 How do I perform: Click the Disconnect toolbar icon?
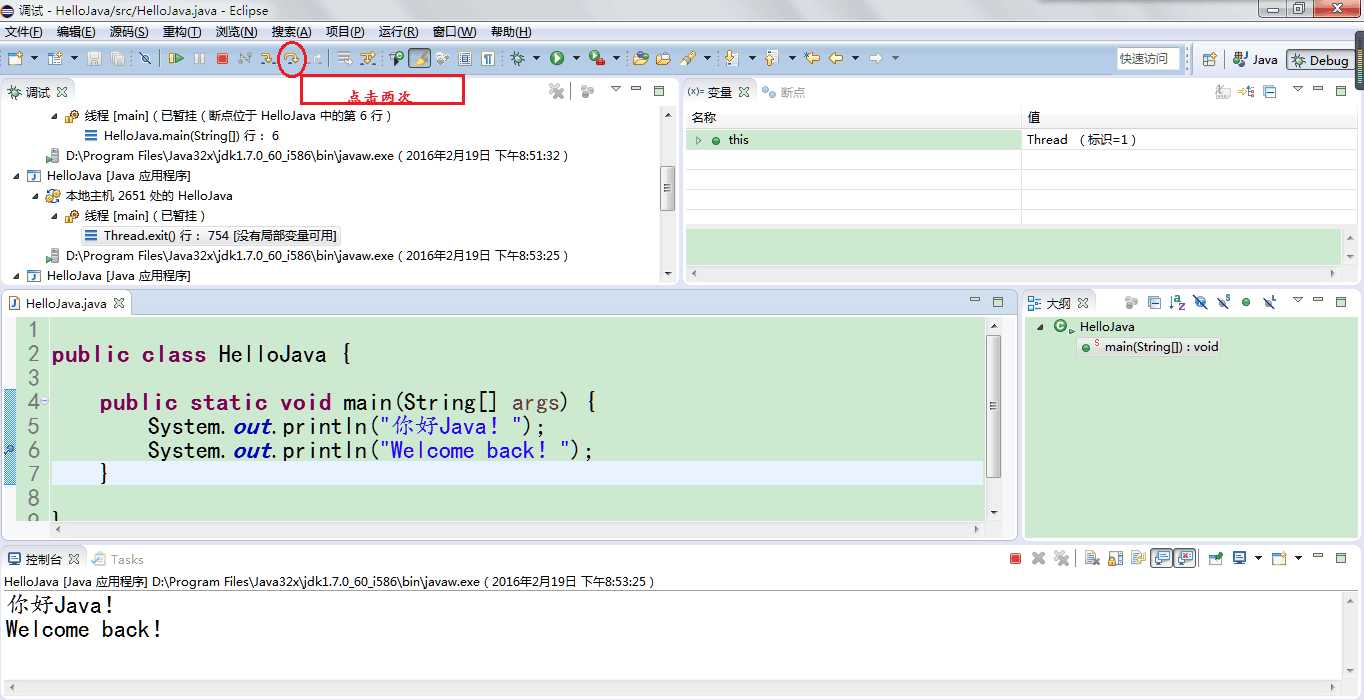[245, 59]
